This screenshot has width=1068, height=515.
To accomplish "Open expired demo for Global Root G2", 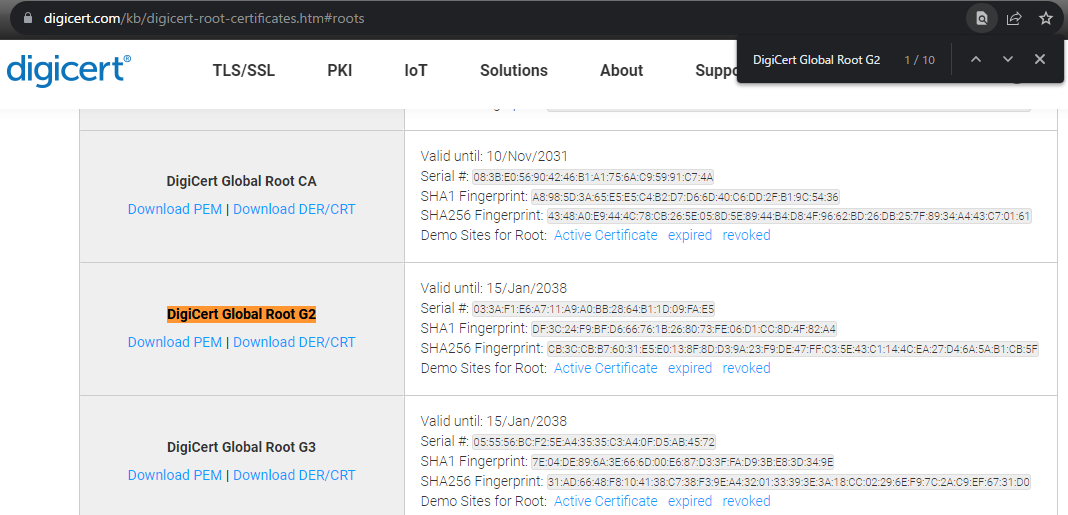I will tap(690, 369).
